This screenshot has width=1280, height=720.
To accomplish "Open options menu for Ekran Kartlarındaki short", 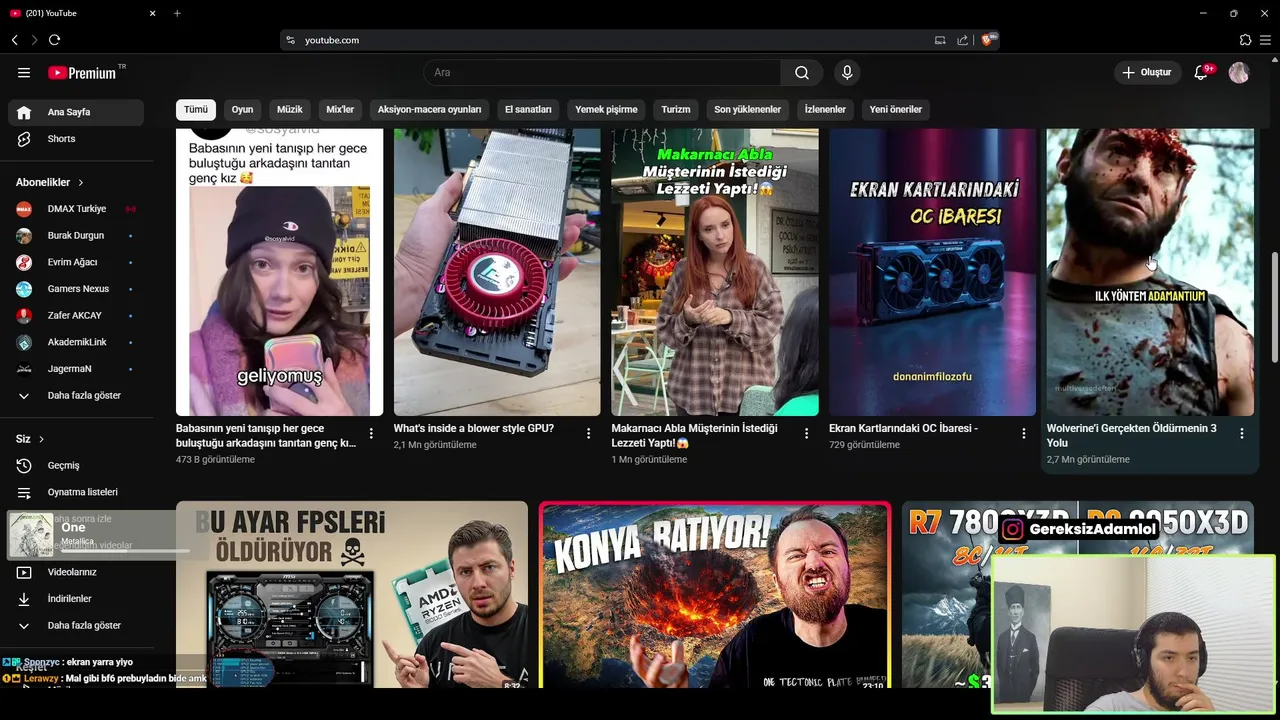I will [x=1024, y=434].
